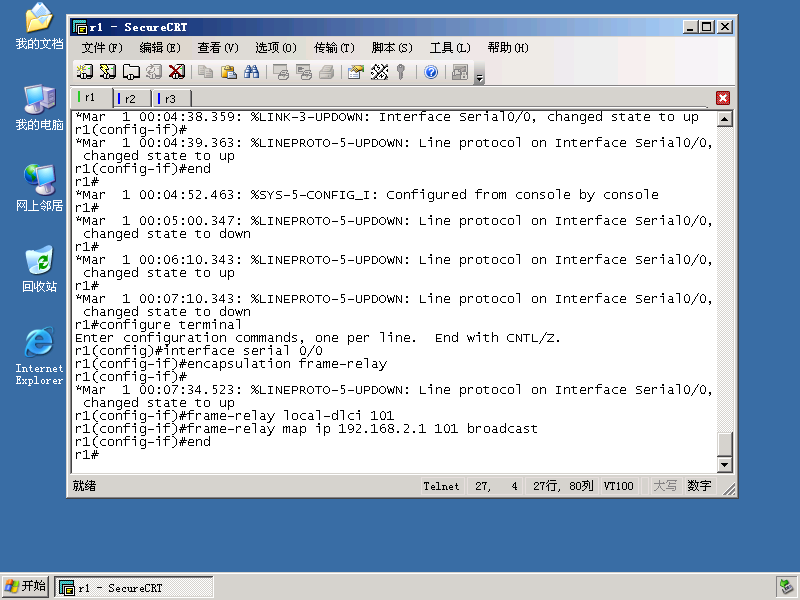800x600 pixels.
Task: Click the Print Screen icon
Action: point(281,72)
